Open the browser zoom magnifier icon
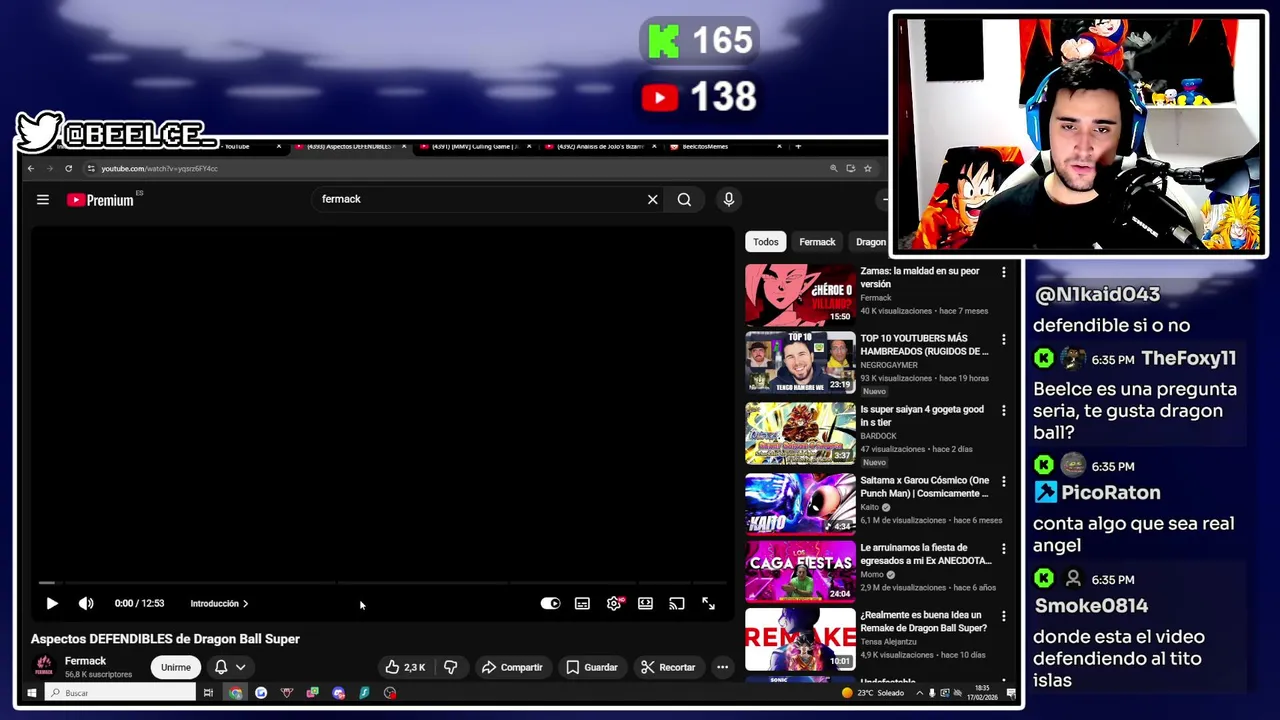The height and width of the screenshot is (720, 1280). point(833,168)
